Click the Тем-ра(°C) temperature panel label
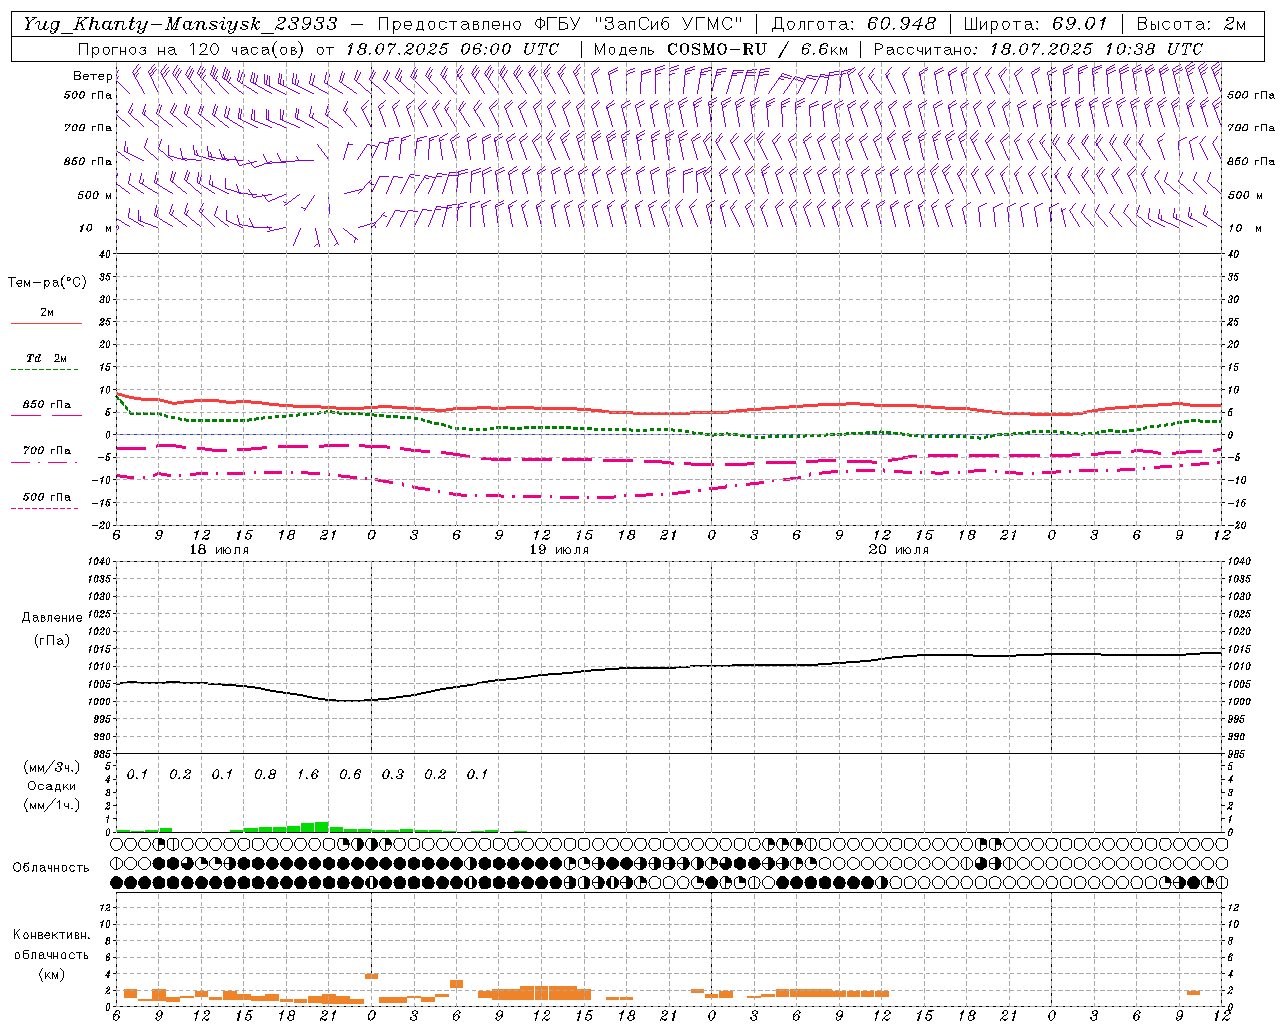 47,283
